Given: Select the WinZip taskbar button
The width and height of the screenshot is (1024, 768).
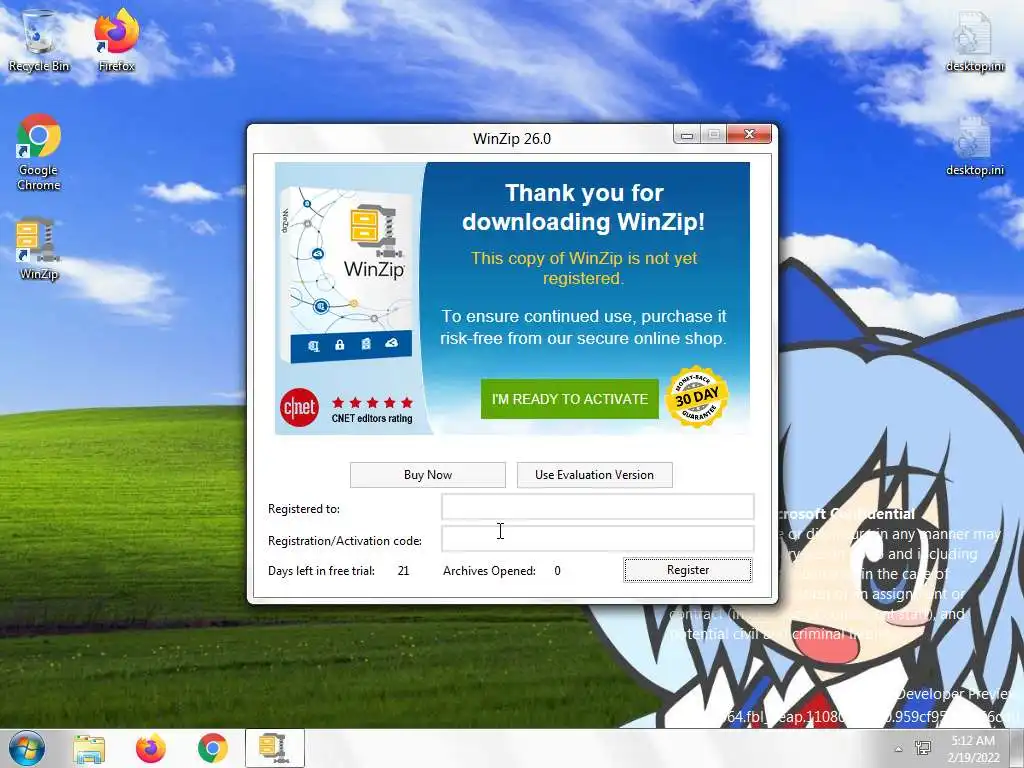Looking at the screenshot, I should tap(275, 748).
